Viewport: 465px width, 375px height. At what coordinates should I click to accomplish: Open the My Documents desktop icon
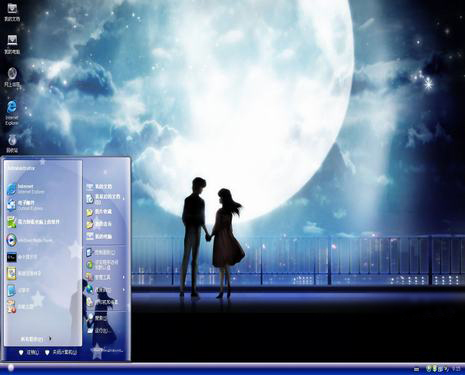pyautogui.click(x=12, y=12)
